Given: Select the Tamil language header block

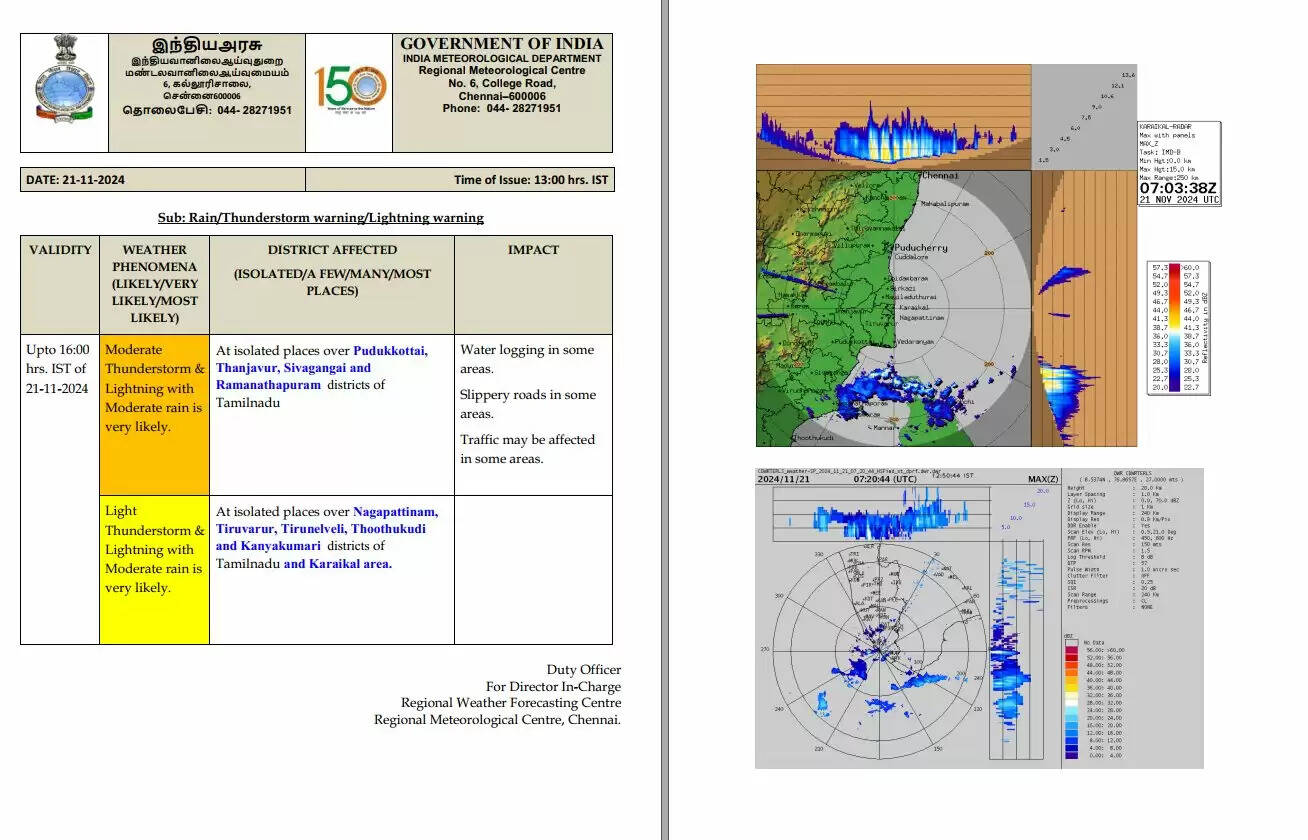Looking at the screenshot, I should (207, 78).
